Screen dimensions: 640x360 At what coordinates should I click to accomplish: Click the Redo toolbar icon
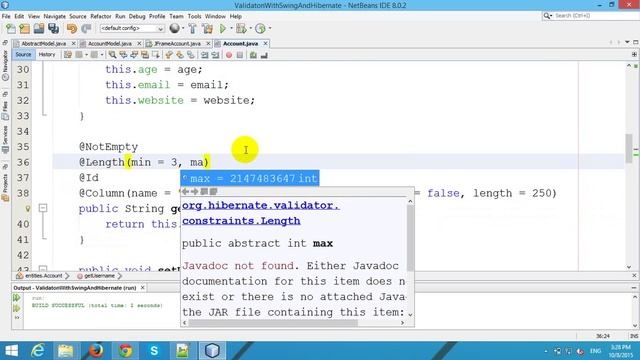click(86, 29)
